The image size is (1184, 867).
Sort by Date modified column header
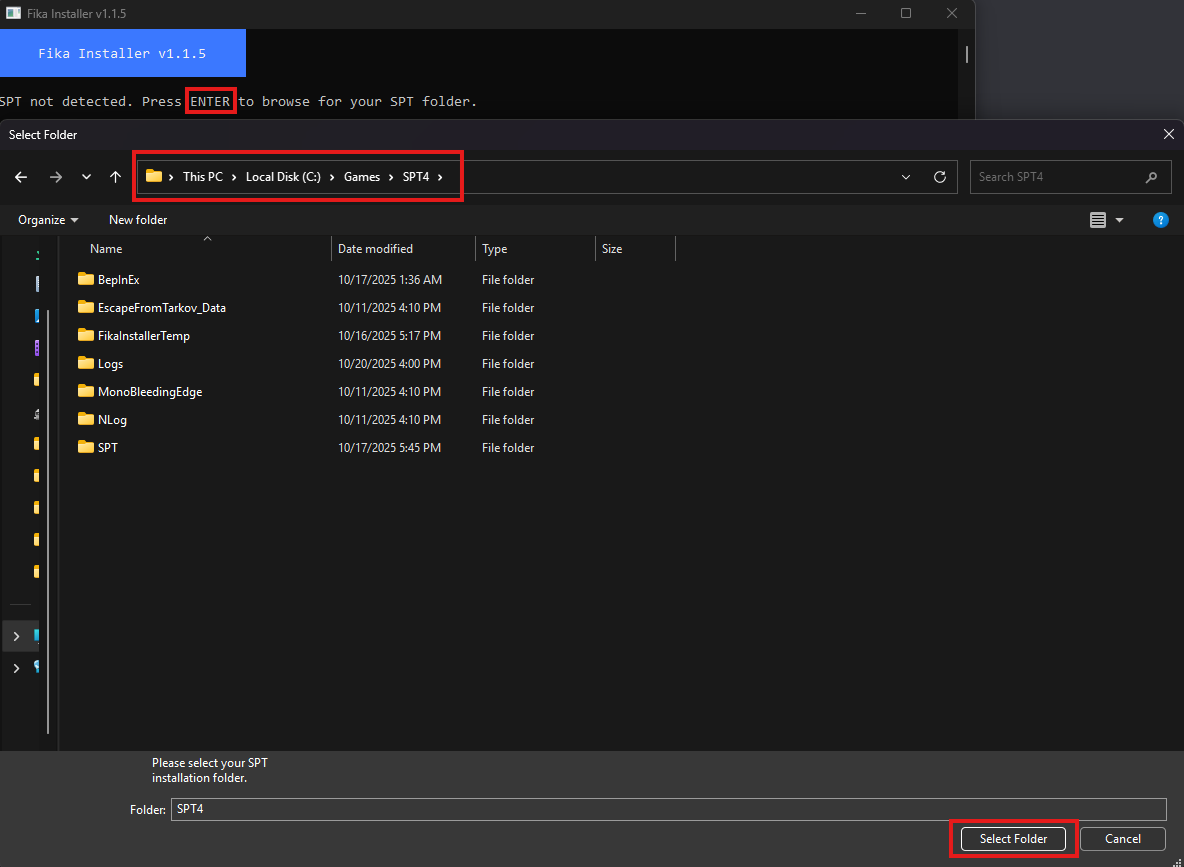pos(375,249)
